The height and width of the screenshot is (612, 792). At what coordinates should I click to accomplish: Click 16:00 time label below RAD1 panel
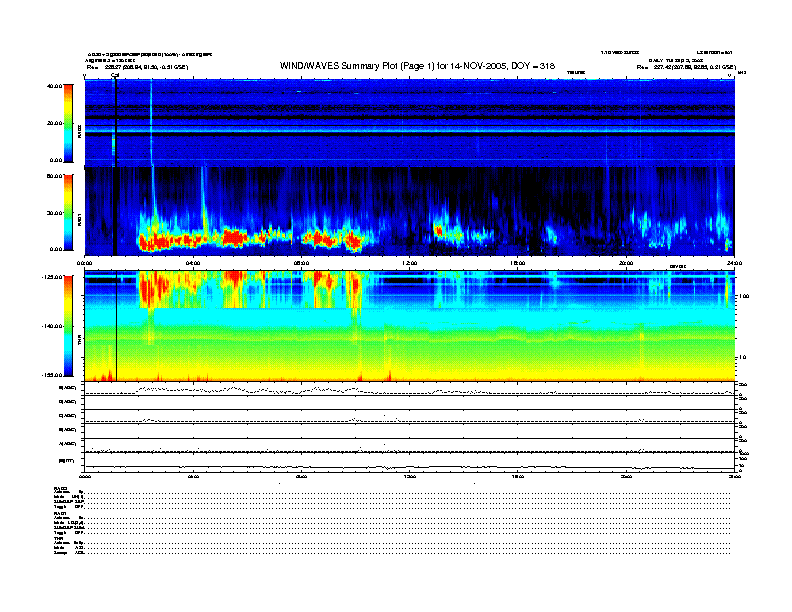point(518,263)
